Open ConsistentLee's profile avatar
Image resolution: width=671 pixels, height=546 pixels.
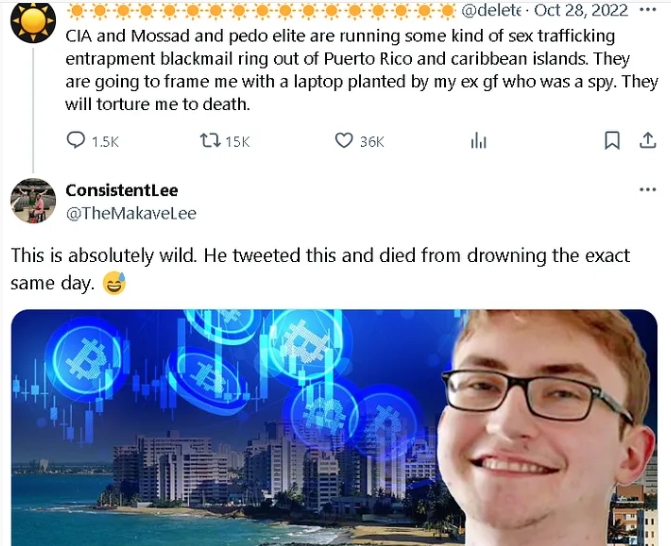pos(33,201)
